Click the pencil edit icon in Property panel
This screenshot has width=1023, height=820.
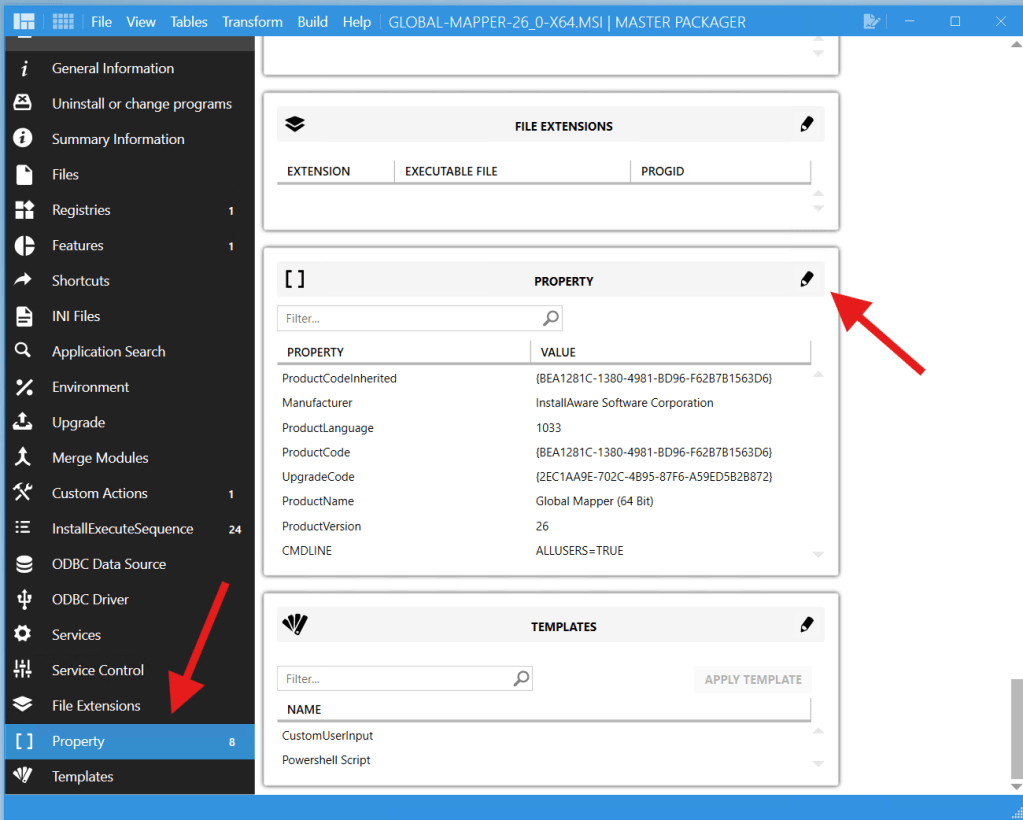807,280
